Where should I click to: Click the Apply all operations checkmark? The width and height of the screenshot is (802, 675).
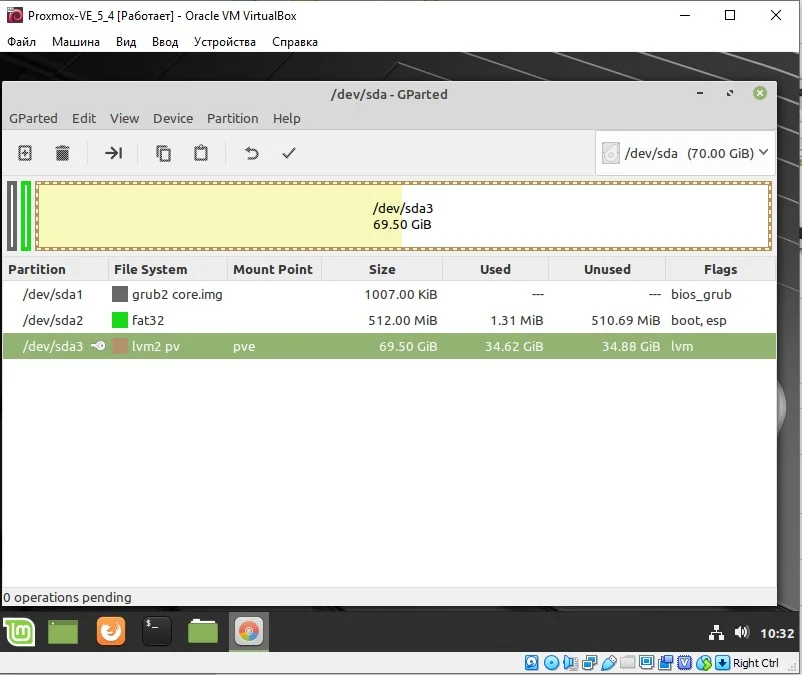click(x=289, y=153)
